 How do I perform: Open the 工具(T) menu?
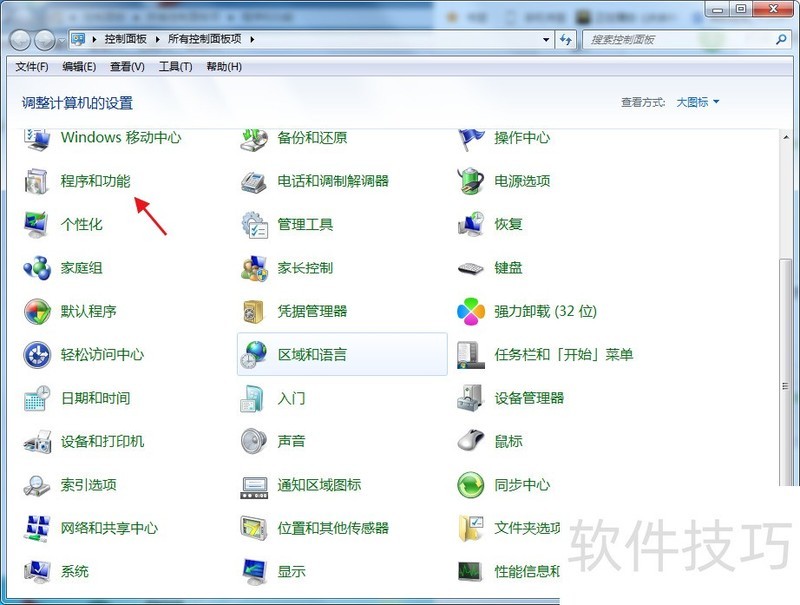click(x=175, y=66)
